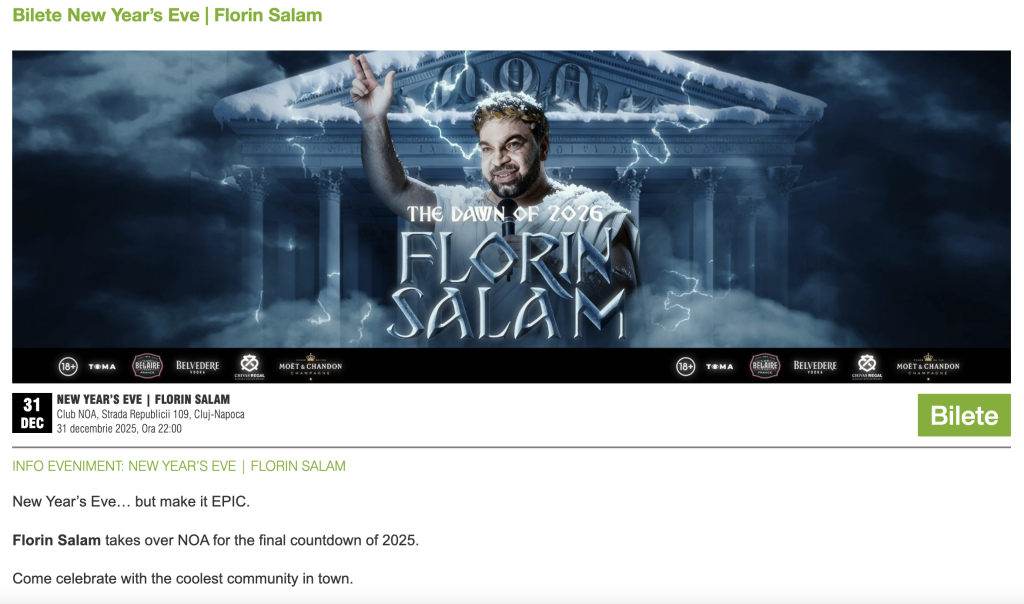Click the right Moët & Chandon logo
The height and width of the screenshot is (604, 1024).
click(x=928, y=366)
